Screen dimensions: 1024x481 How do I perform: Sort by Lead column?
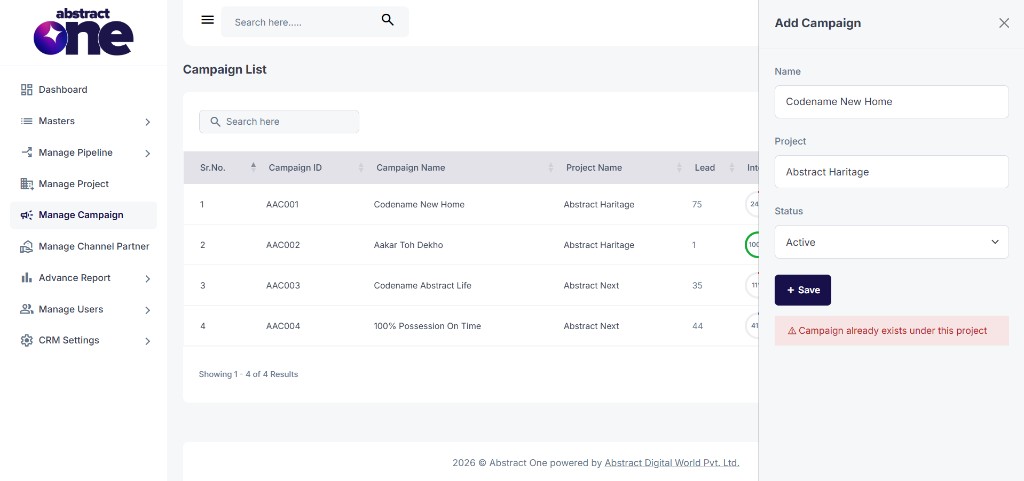(730, 168)
